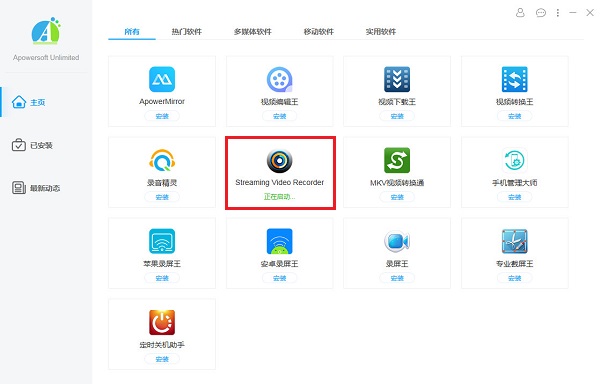Click the Streaming Video Recorder lens icon
The width and height of the screenshot is (600, 384).
coord(279,161)
